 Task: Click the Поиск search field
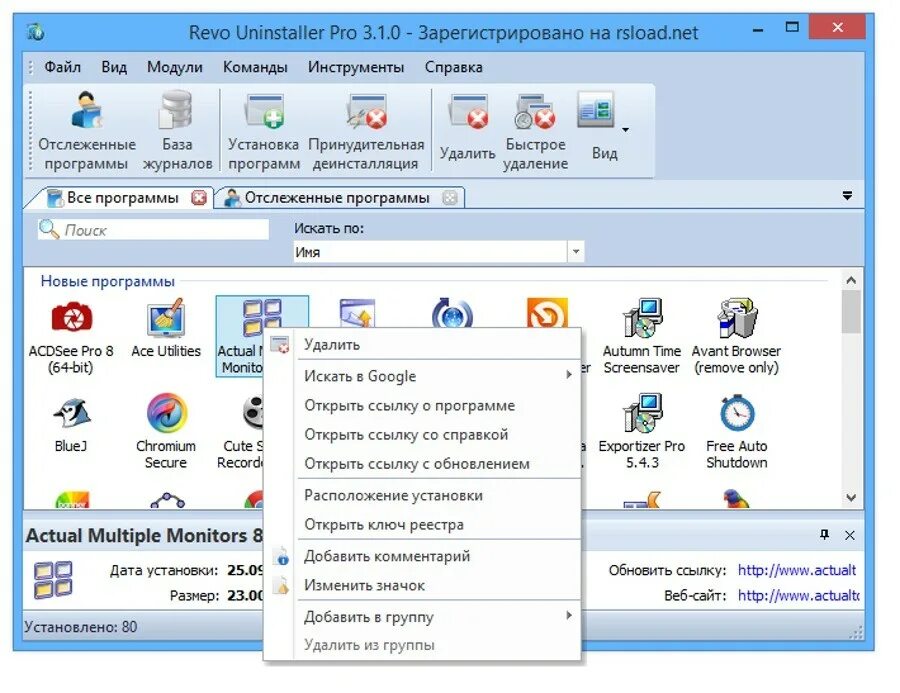click(x=154, y=230)
